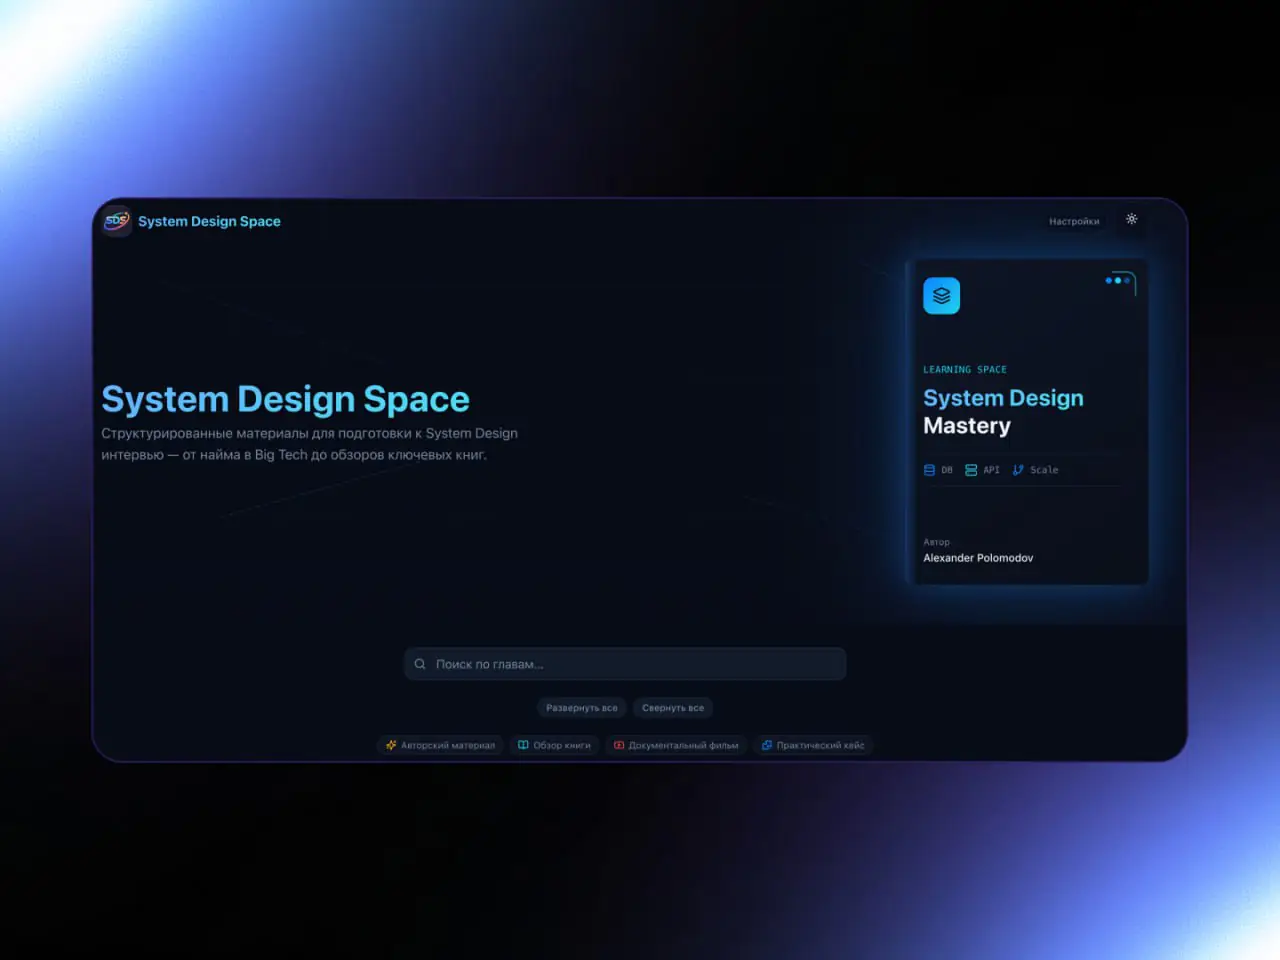Click the Alexander Polomodov author name
Screen dimensions: 1280x960
coord(978,558)
